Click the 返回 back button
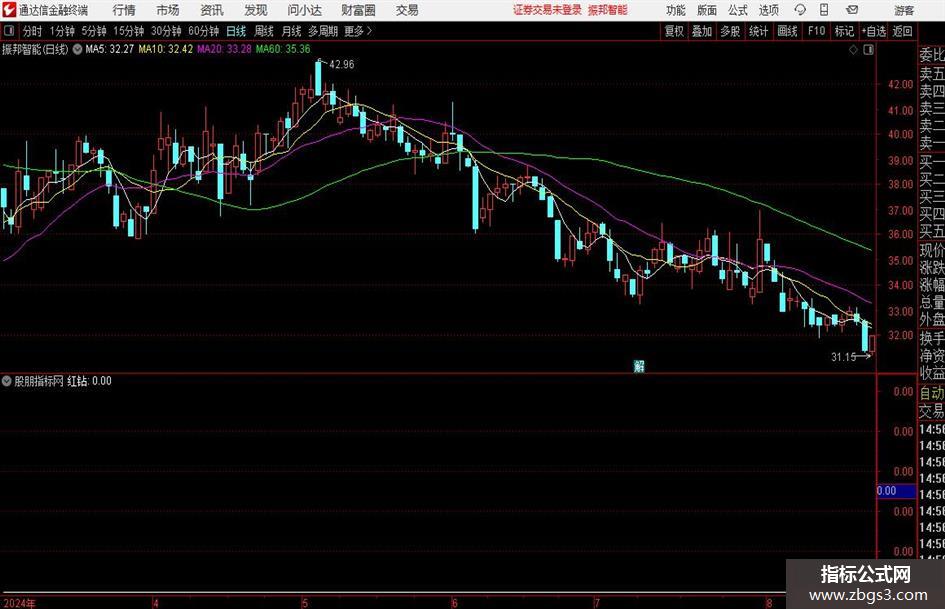 [x=902, y=31]
